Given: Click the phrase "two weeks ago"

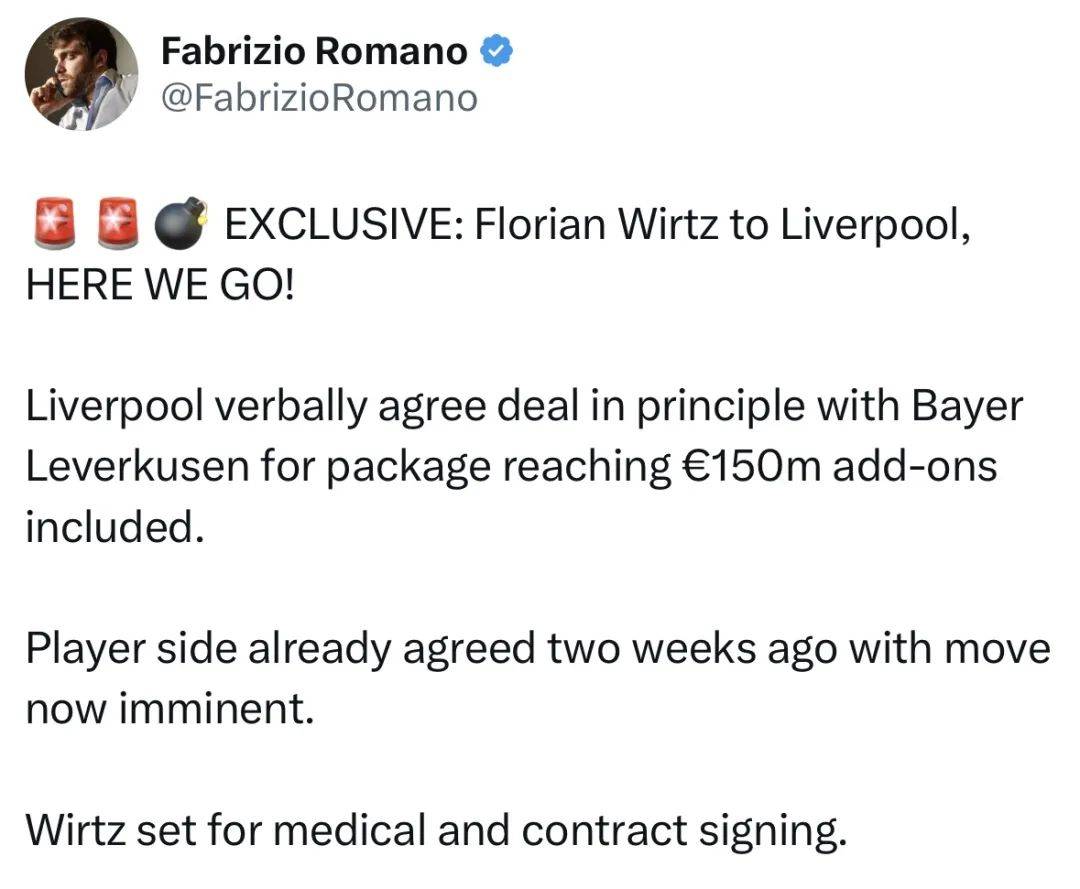Looking at the screenshot, I should point(684,651).
